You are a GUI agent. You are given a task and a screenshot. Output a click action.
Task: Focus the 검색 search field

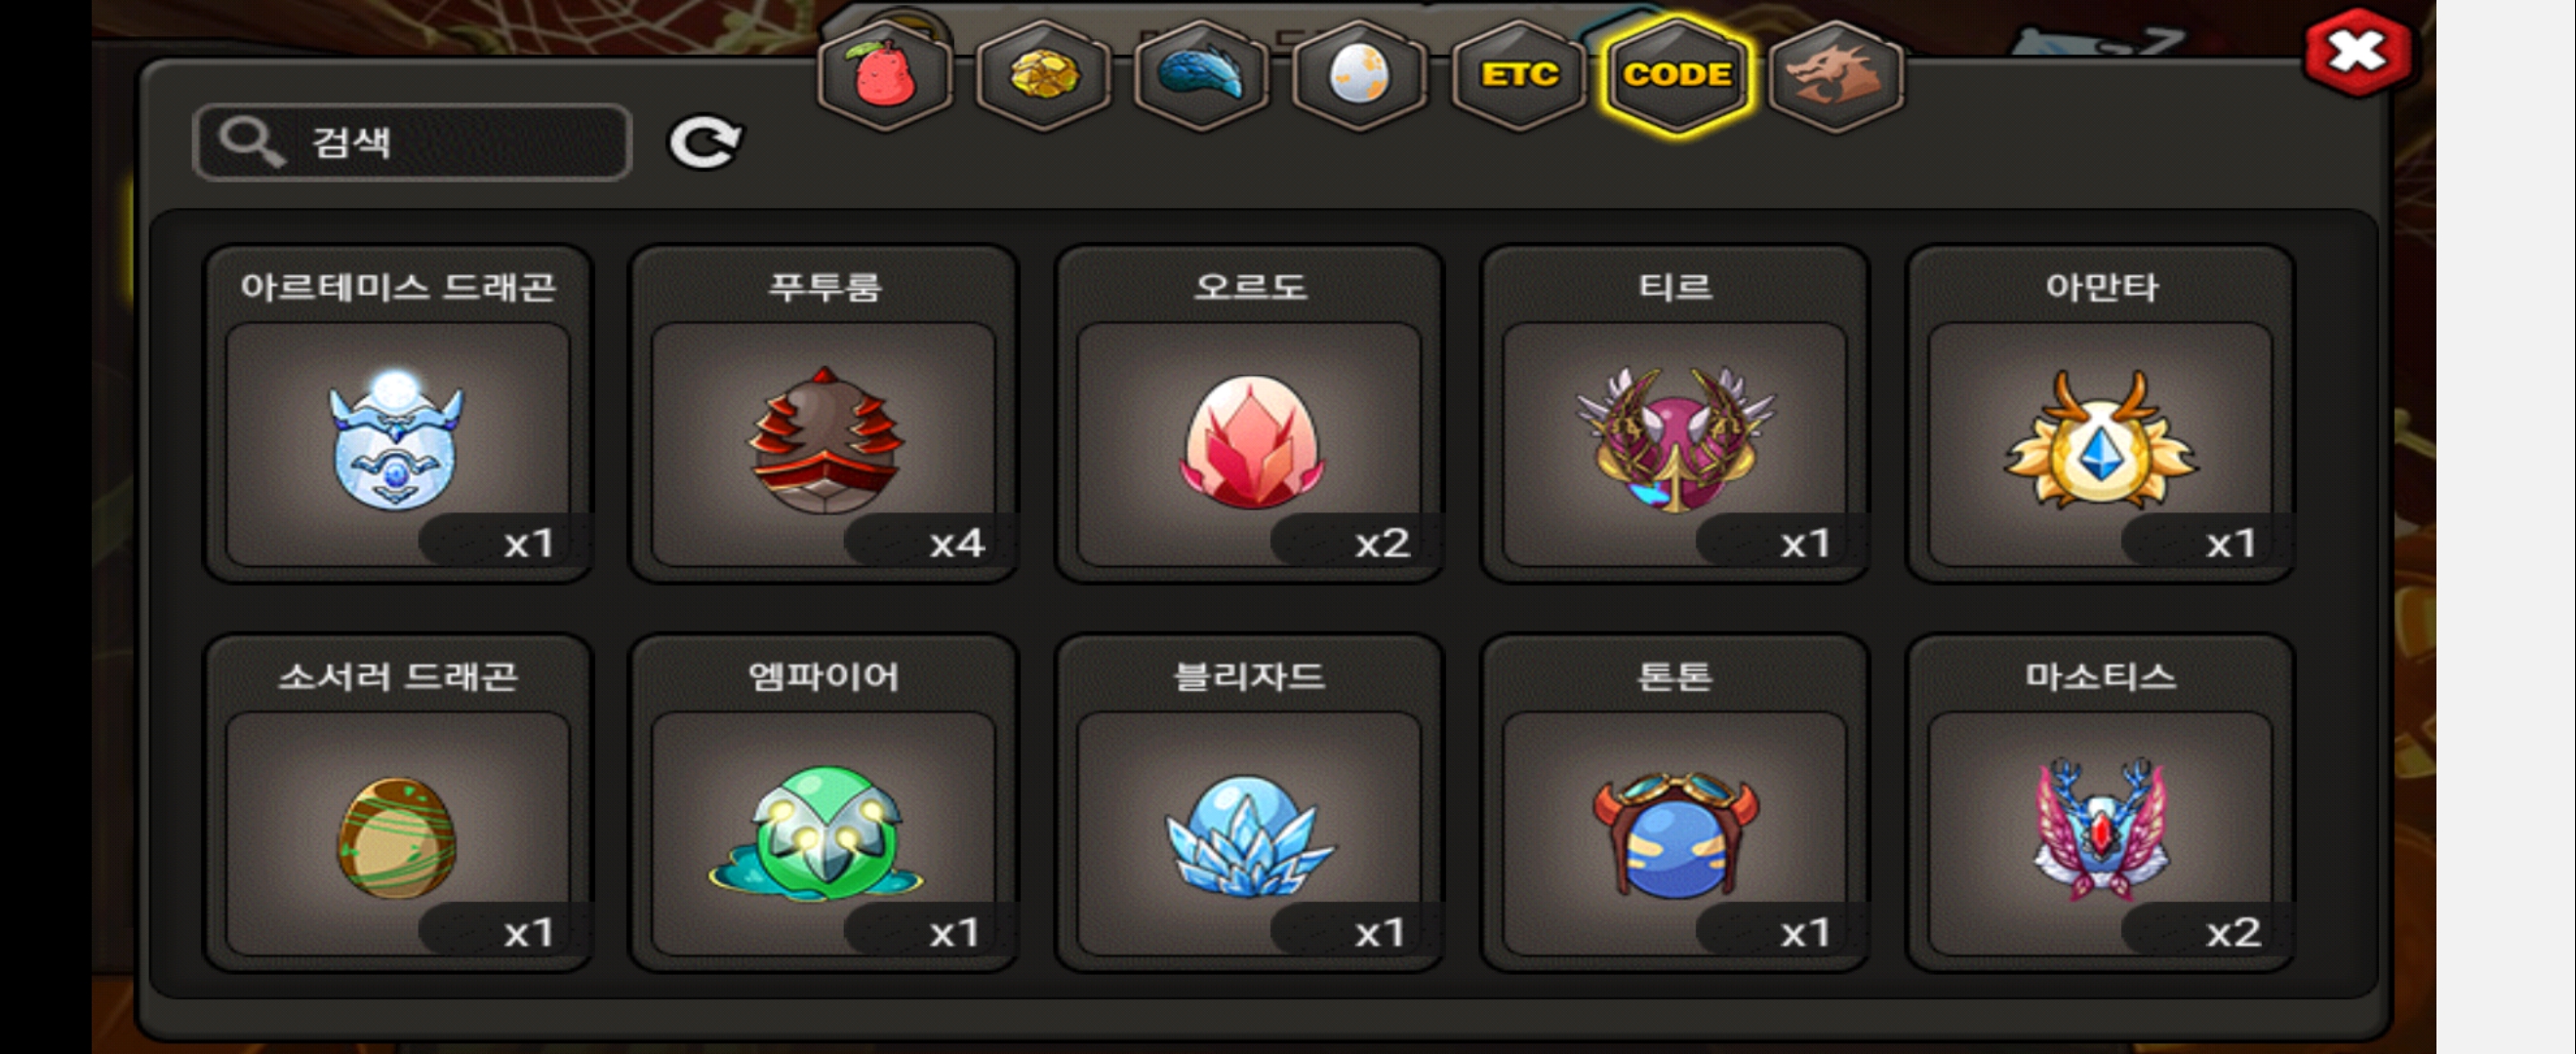click(412, 142)
